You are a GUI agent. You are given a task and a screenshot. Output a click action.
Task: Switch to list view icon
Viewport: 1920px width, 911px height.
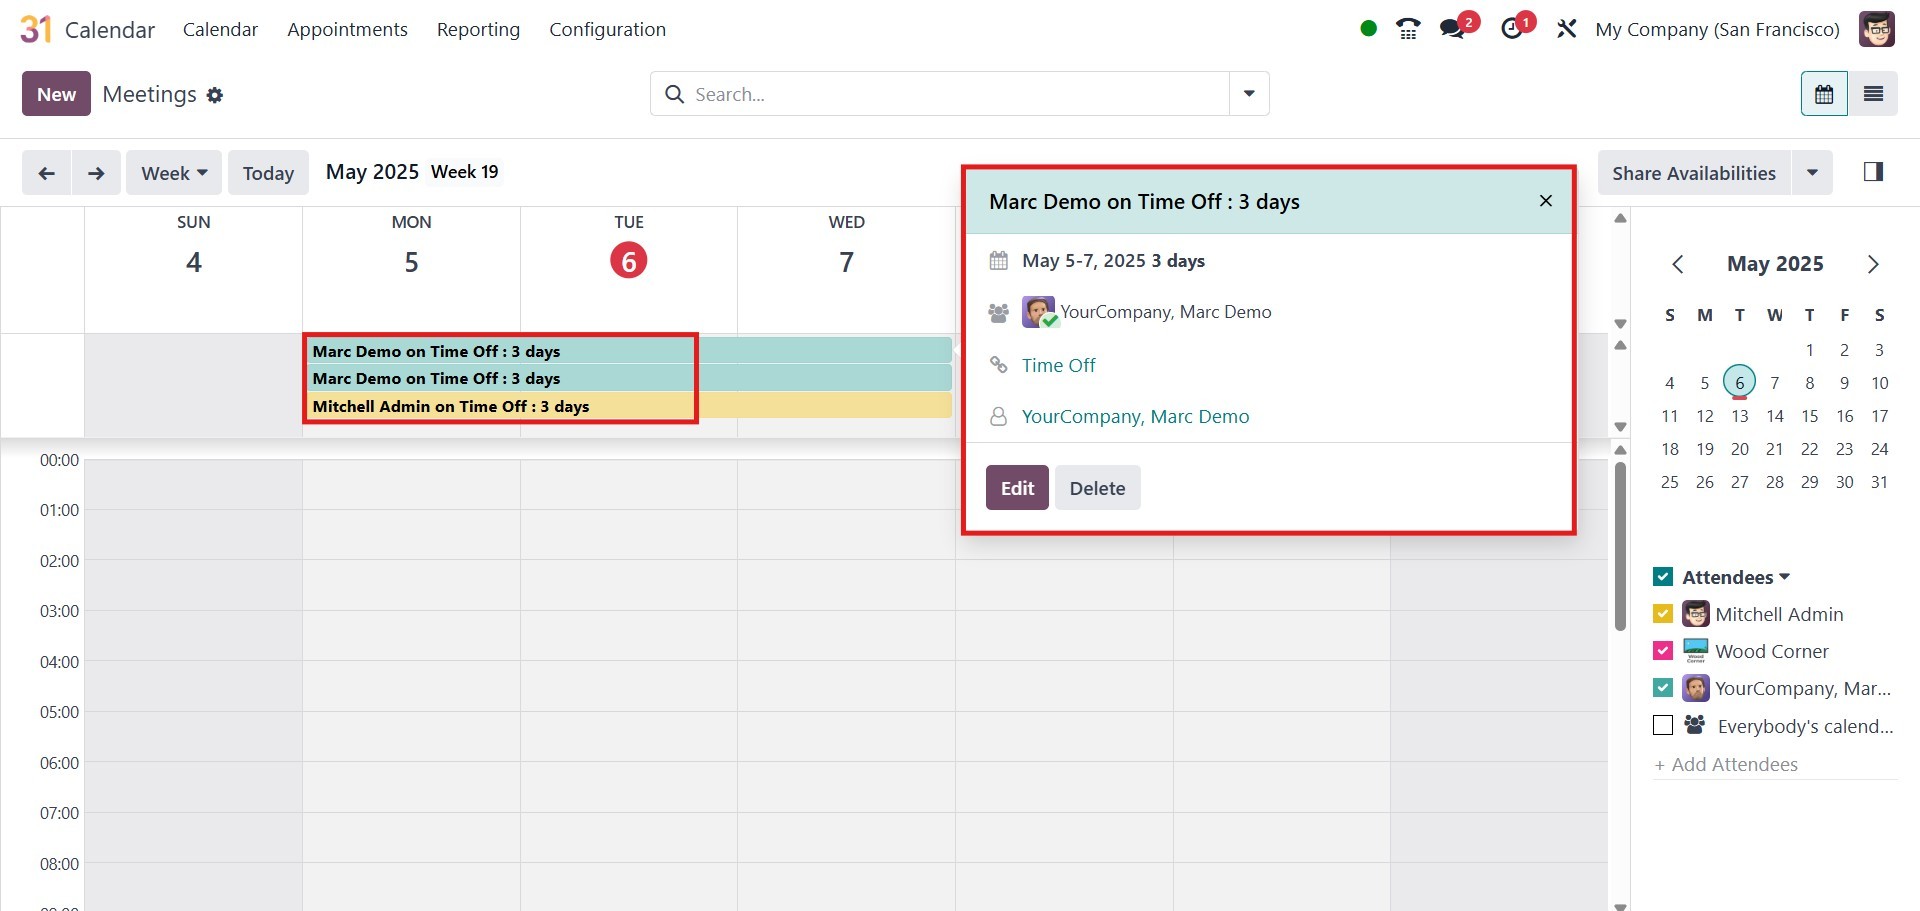1873,94
